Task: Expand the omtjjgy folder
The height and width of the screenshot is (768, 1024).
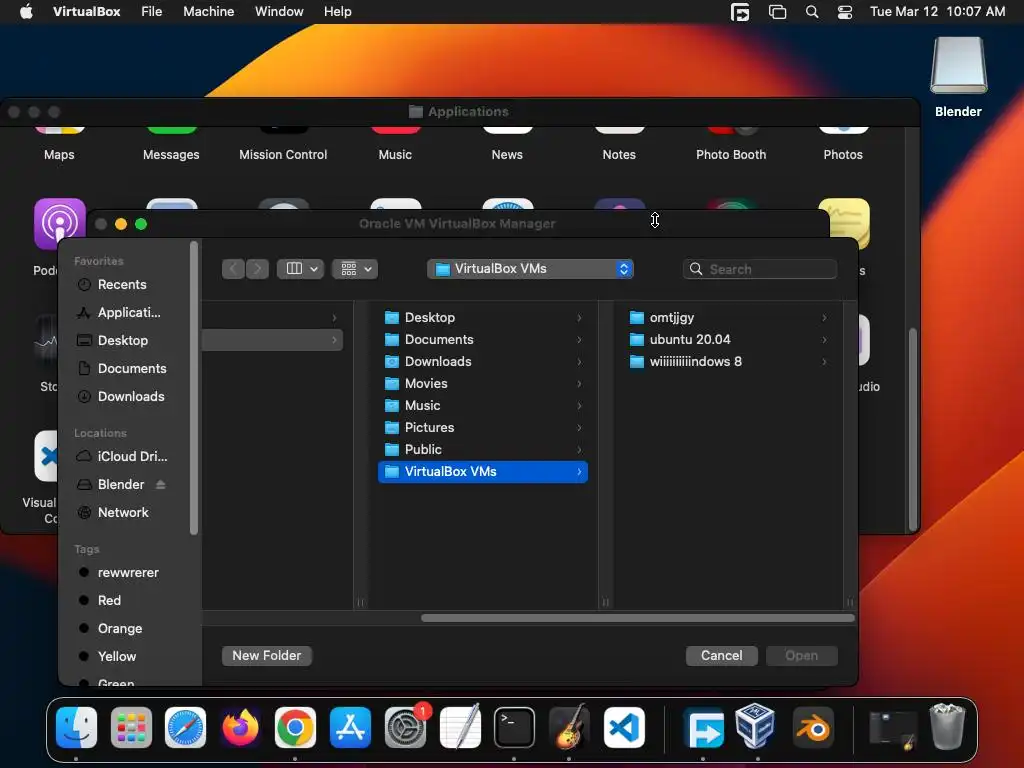Action: click(824, 317)
